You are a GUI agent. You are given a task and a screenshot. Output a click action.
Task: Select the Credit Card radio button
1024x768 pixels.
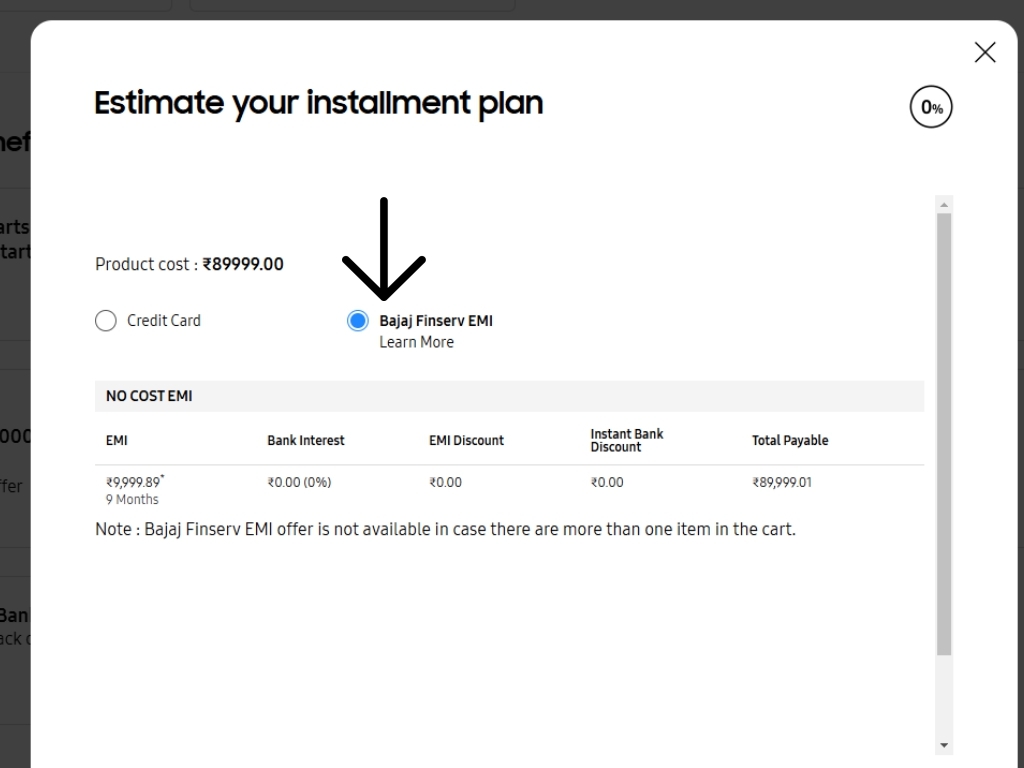106,321
